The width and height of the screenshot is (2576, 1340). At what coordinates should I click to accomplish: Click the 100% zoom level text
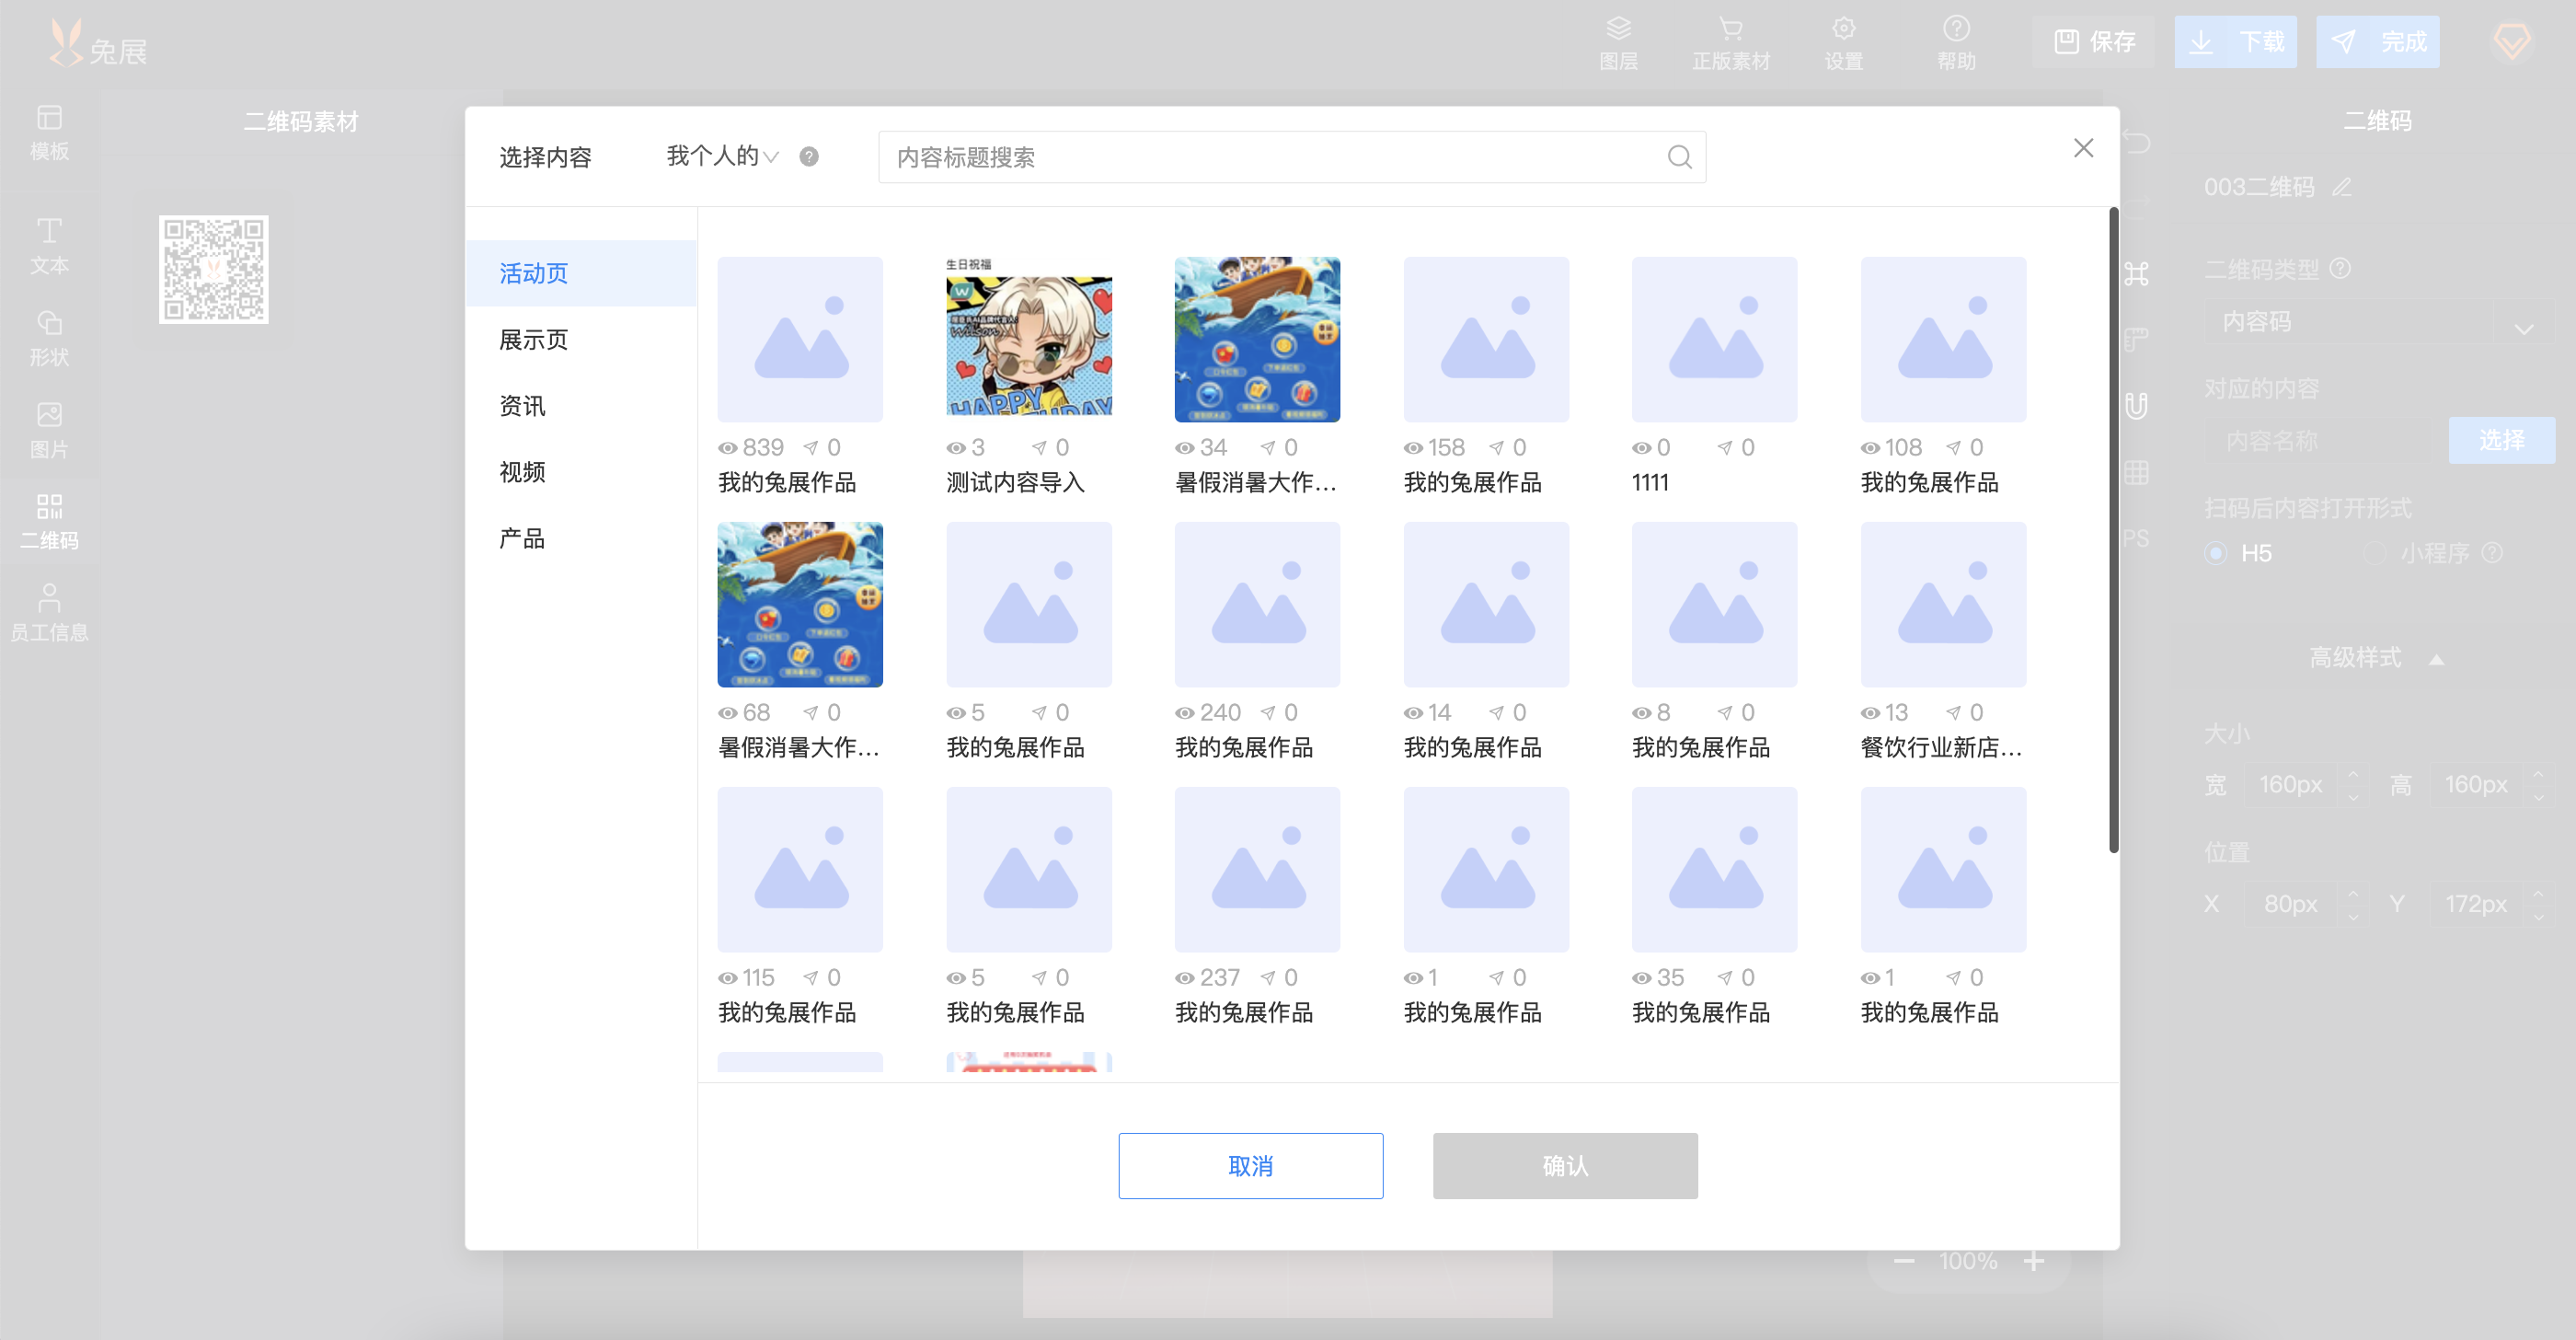1967,1260
